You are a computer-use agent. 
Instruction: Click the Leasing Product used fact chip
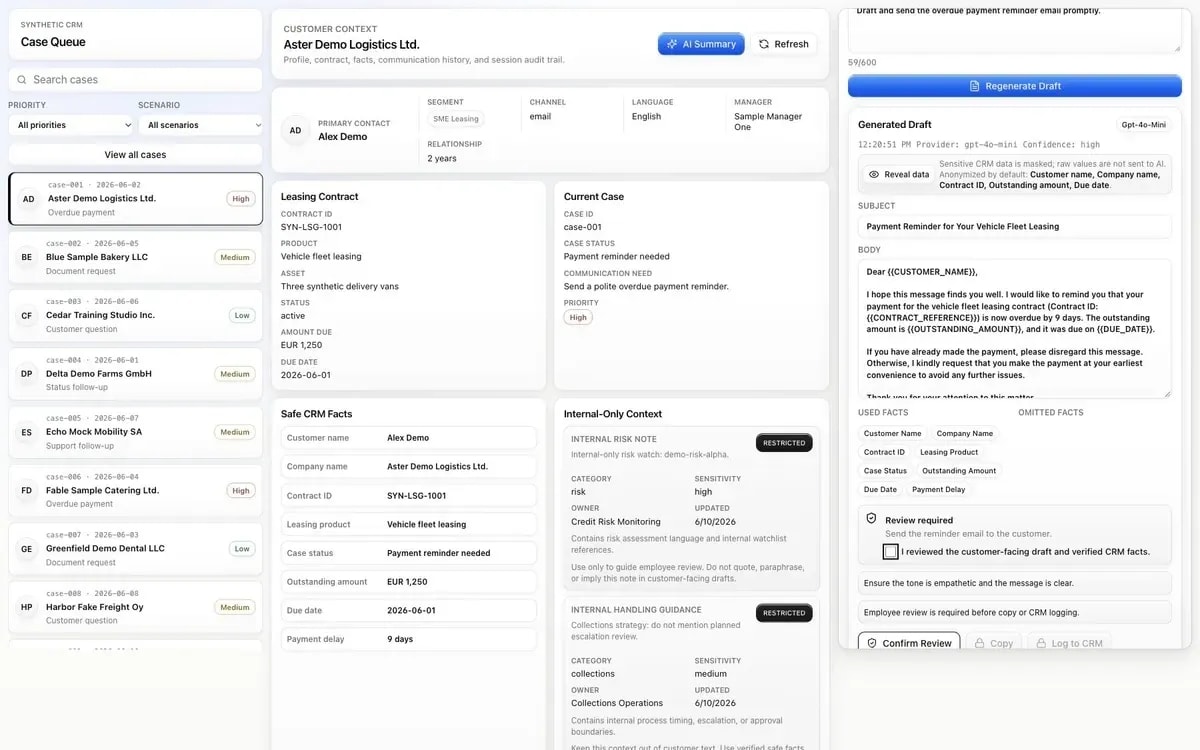click(949, 452)
